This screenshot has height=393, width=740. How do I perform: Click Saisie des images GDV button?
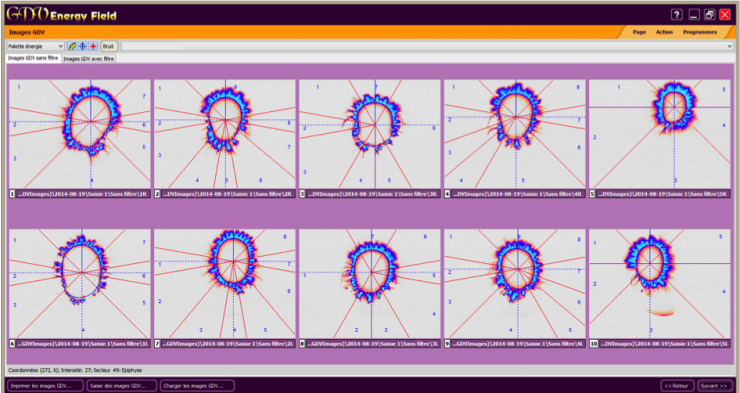coord(122,385)
